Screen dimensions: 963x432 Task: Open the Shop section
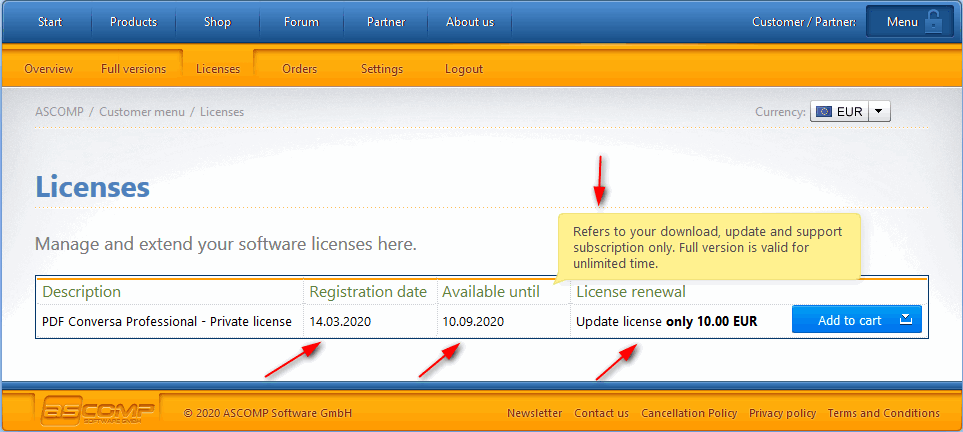point(217,22)
